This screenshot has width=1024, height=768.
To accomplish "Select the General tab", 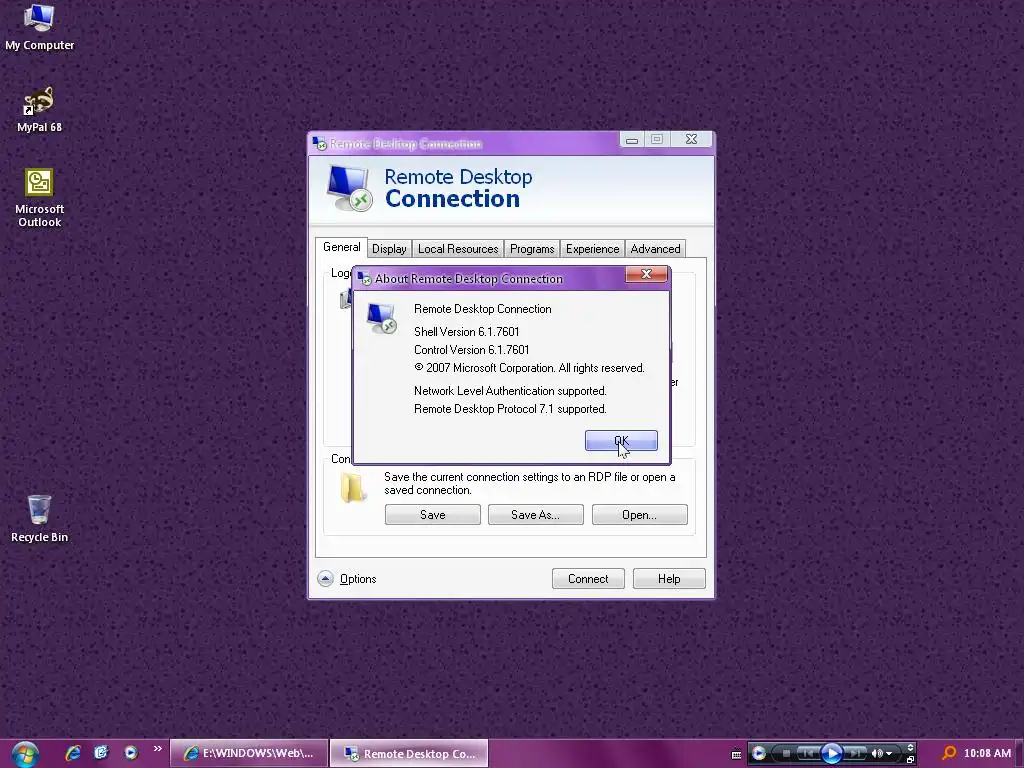I will click(342, 247).
